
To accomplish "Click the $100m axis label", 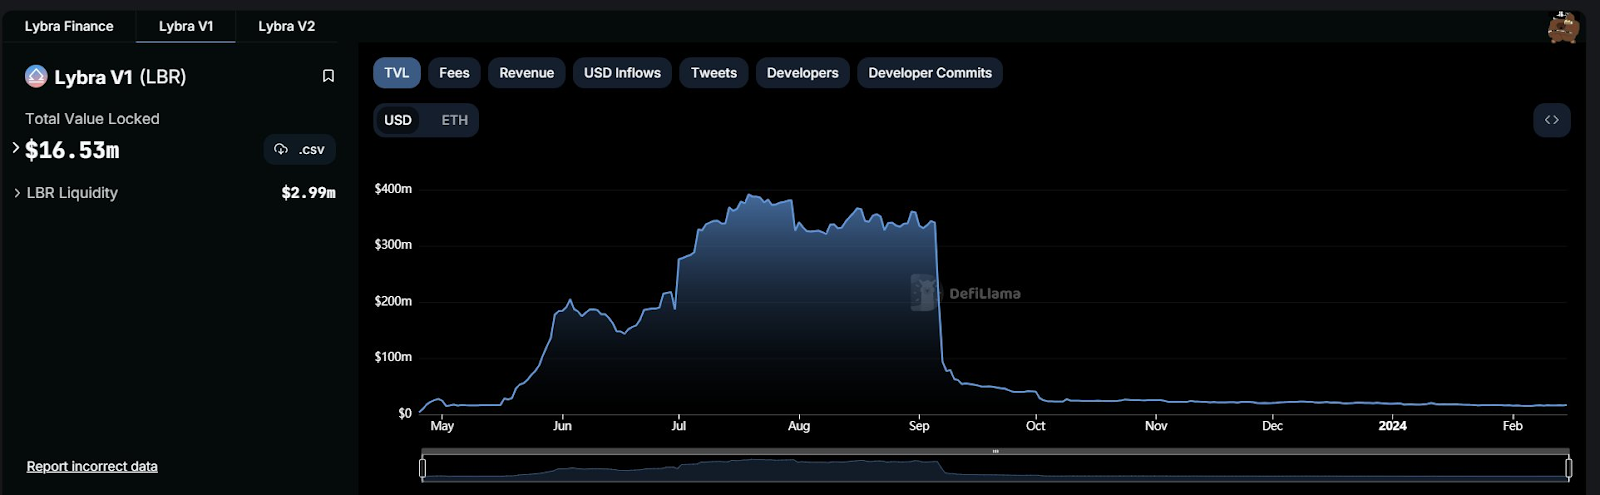I will click(x=393, y=357).
